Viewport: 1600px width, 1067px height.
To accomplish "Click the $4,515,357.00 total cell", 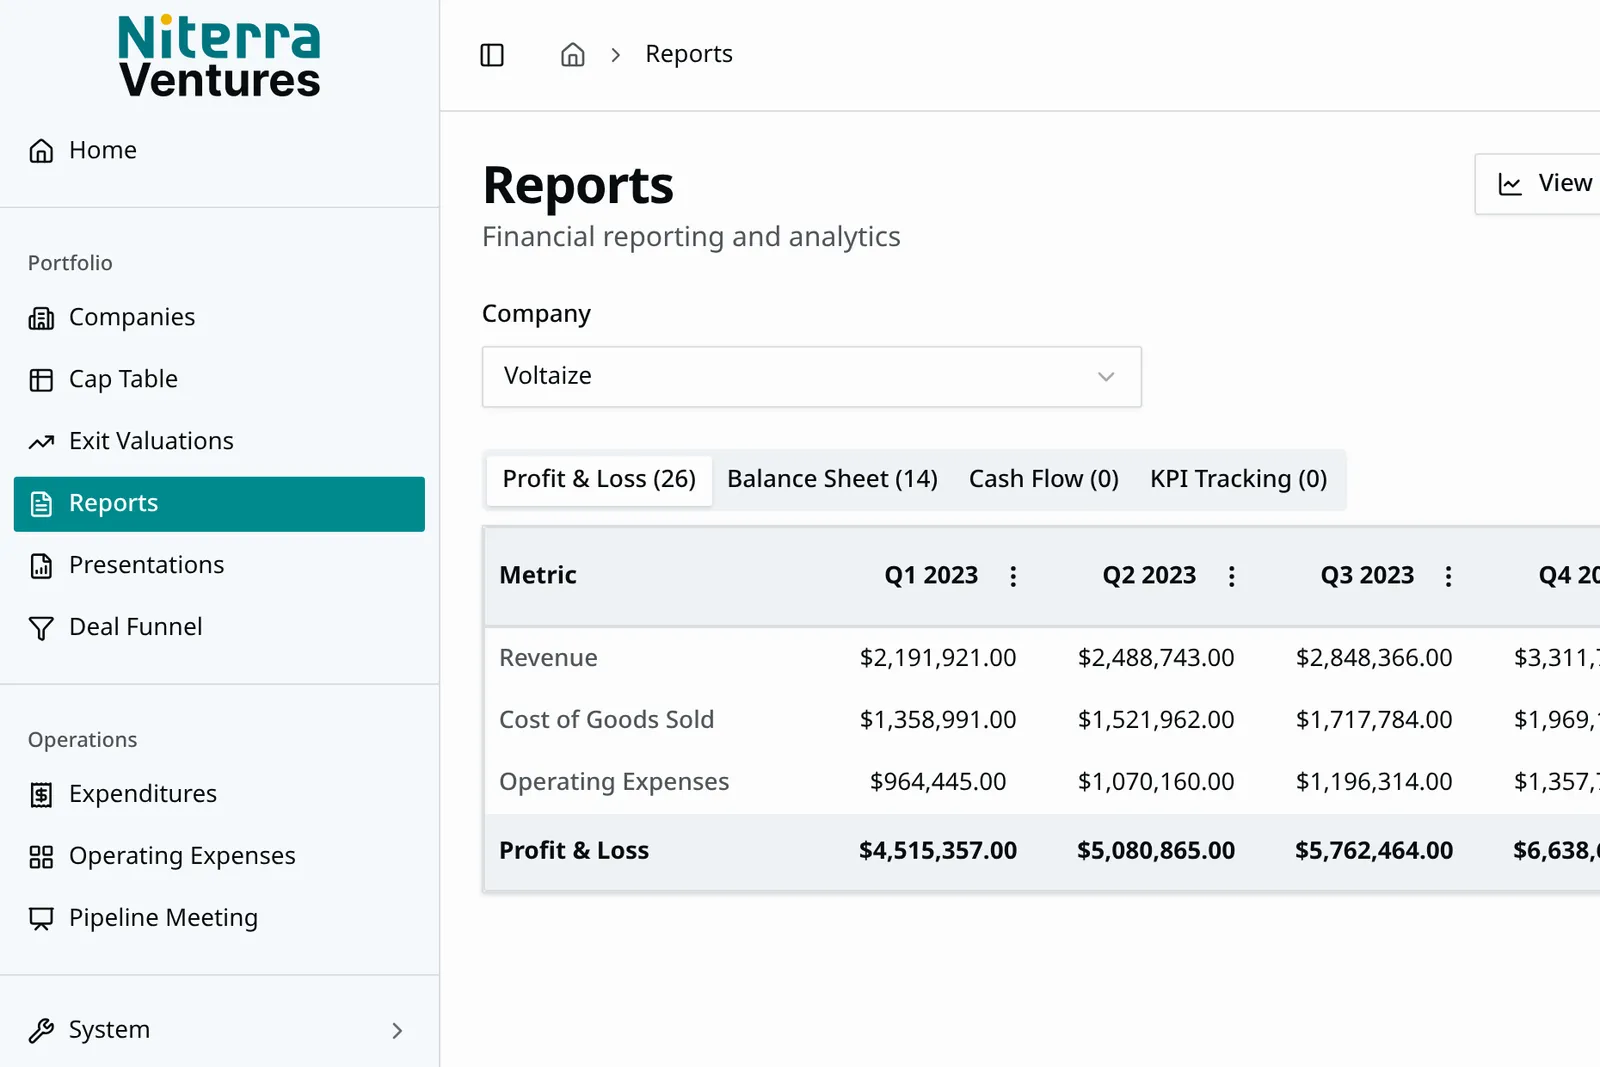I will click(938, 851).
